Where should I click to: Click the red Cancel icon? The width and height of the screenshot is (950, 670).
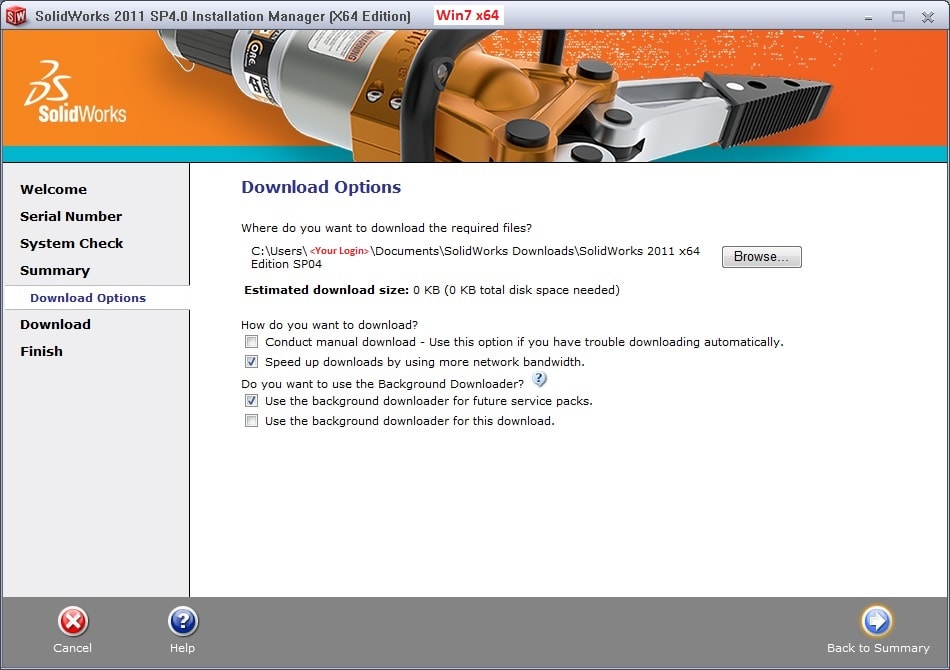[x=72, y=622]
